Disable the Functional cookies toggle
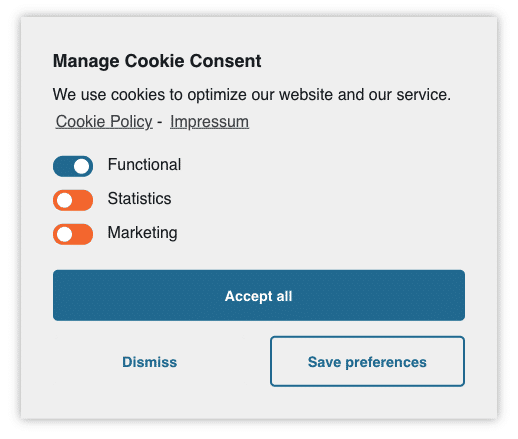Screen dimensions: 518x439 [x=73, y=166]
